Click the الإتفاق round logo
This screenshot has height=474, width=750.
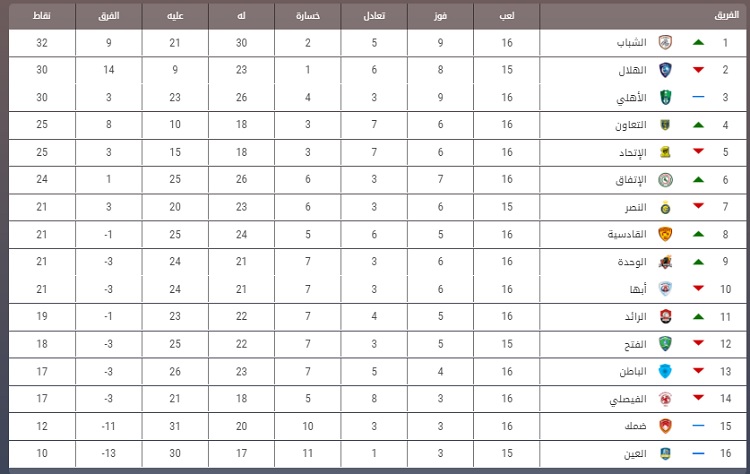[665, 180]
